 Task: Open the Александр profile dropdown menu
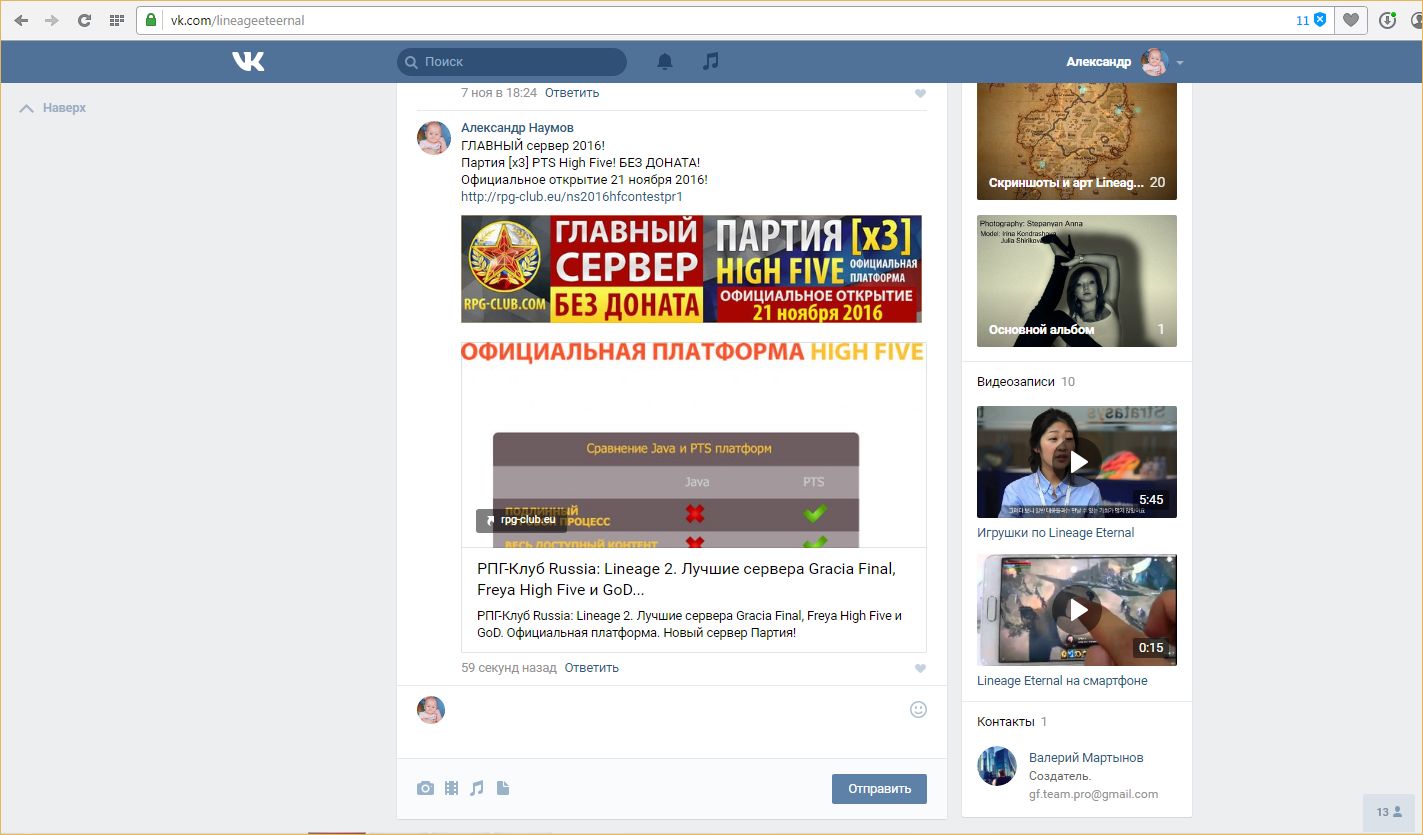pyautogui.click(x=1180, y=62)
